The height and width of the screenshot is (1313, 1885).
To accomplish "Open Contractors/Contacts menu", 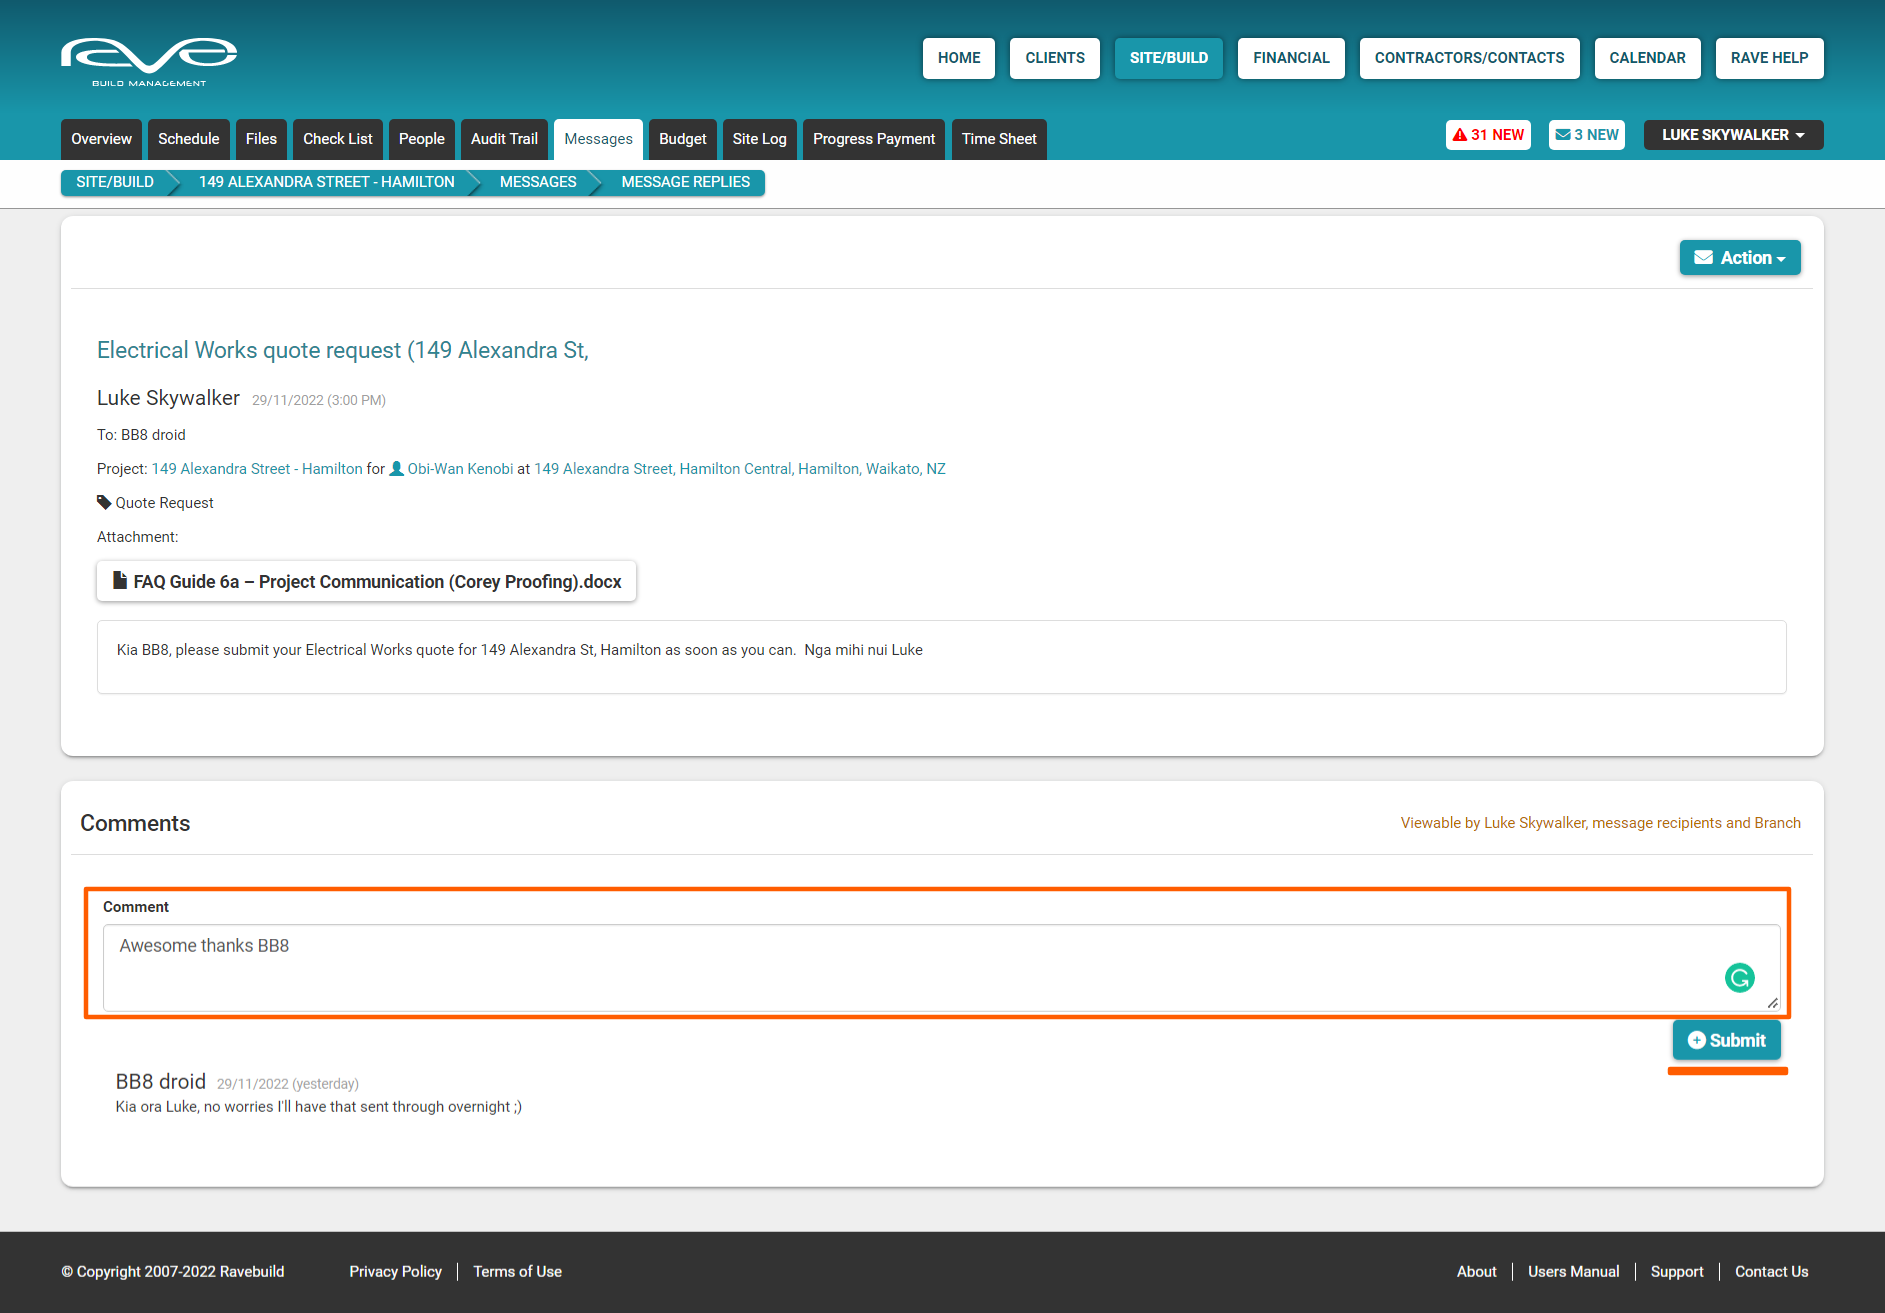I will 1470,58.
